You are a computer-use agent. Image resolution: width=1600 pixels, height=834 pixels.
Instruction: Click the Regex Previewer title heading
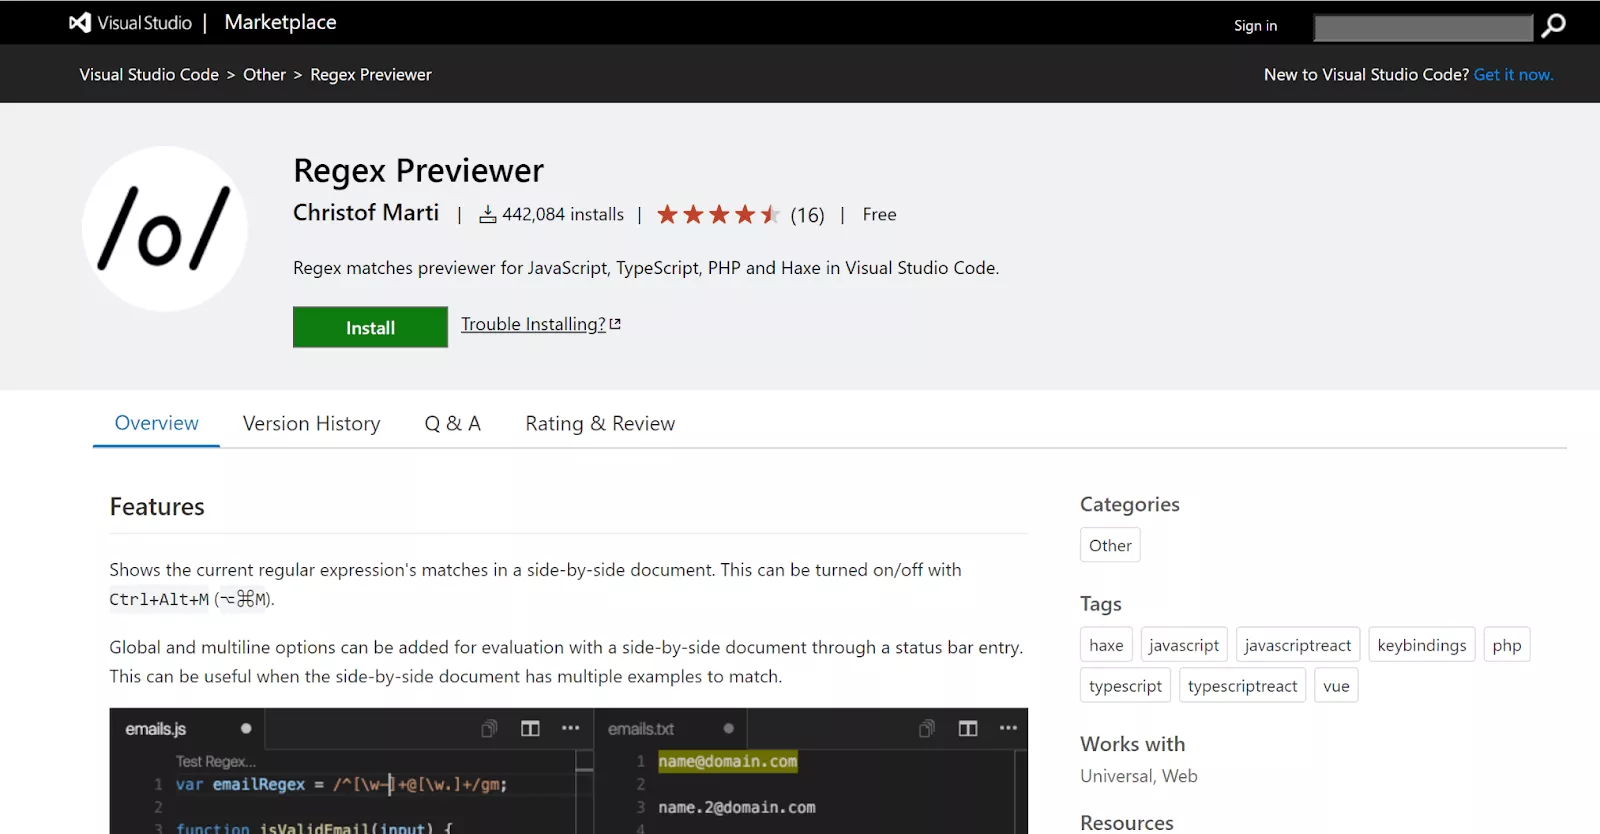[418, 171]
